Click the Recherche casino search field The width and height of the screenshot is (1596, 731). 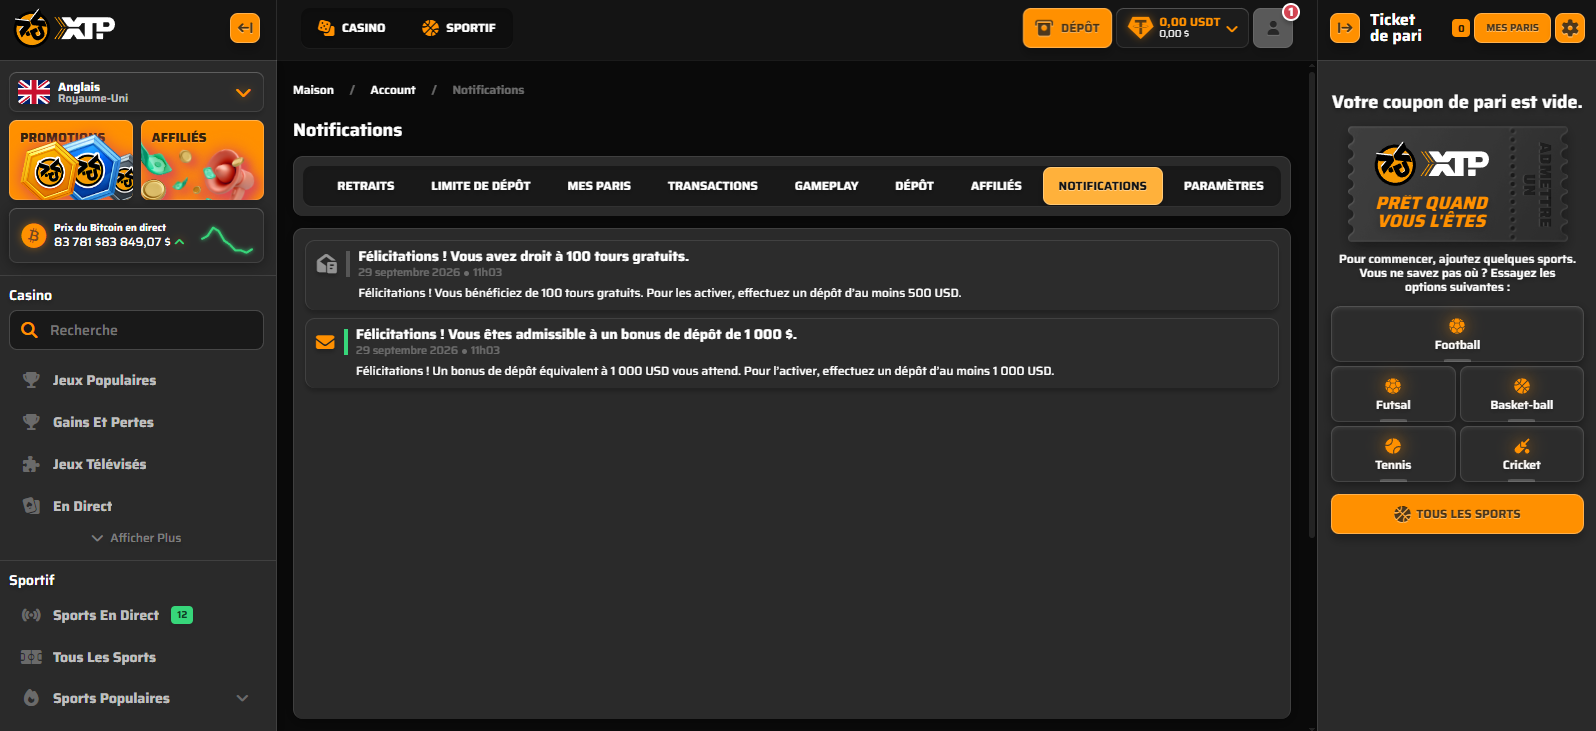136,330
